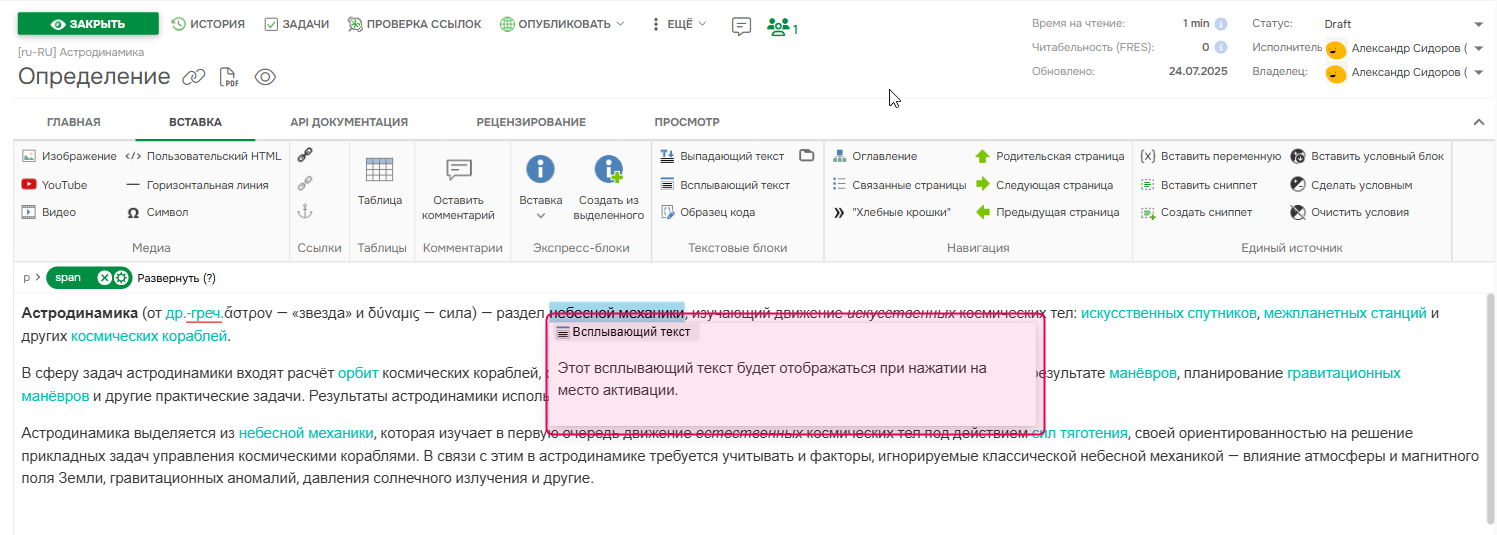
Task: Click the editor vertical scrollbar
Action: pos(1489,410)
